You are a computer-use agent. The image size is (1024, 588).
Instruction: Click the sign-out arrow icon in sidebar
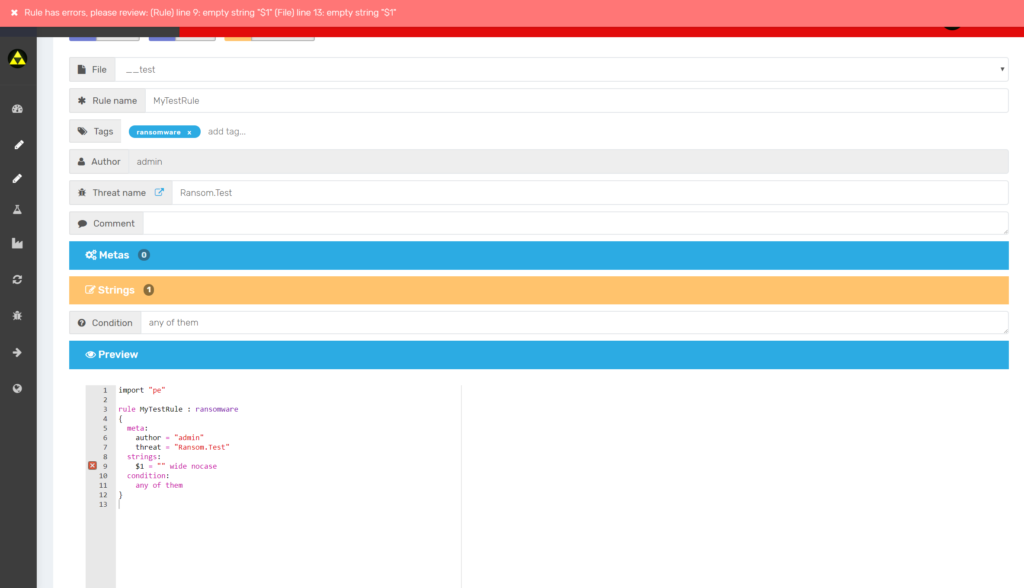coord(16,352)
